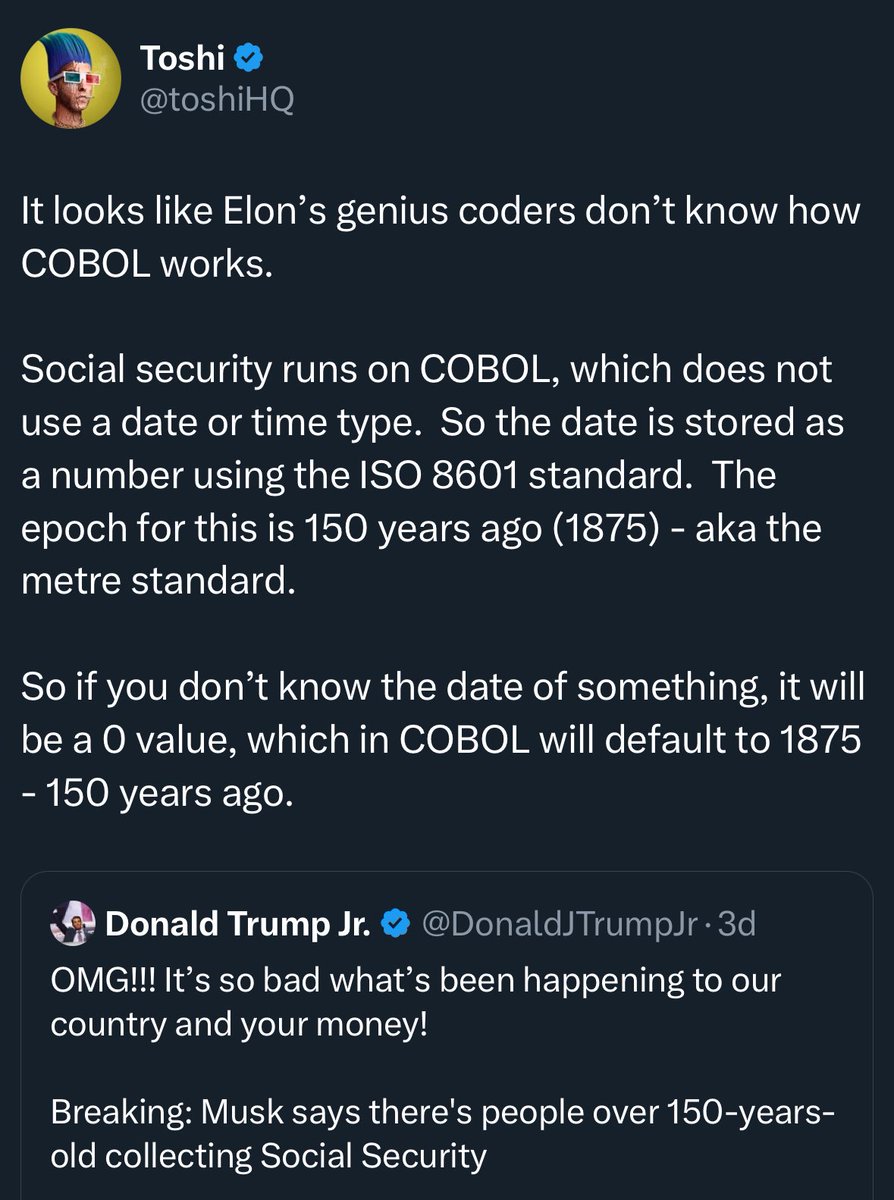
Task: Click Donald Trump Jr.'s verified badge
Action: pyautogui.click(x=397, y=924)
